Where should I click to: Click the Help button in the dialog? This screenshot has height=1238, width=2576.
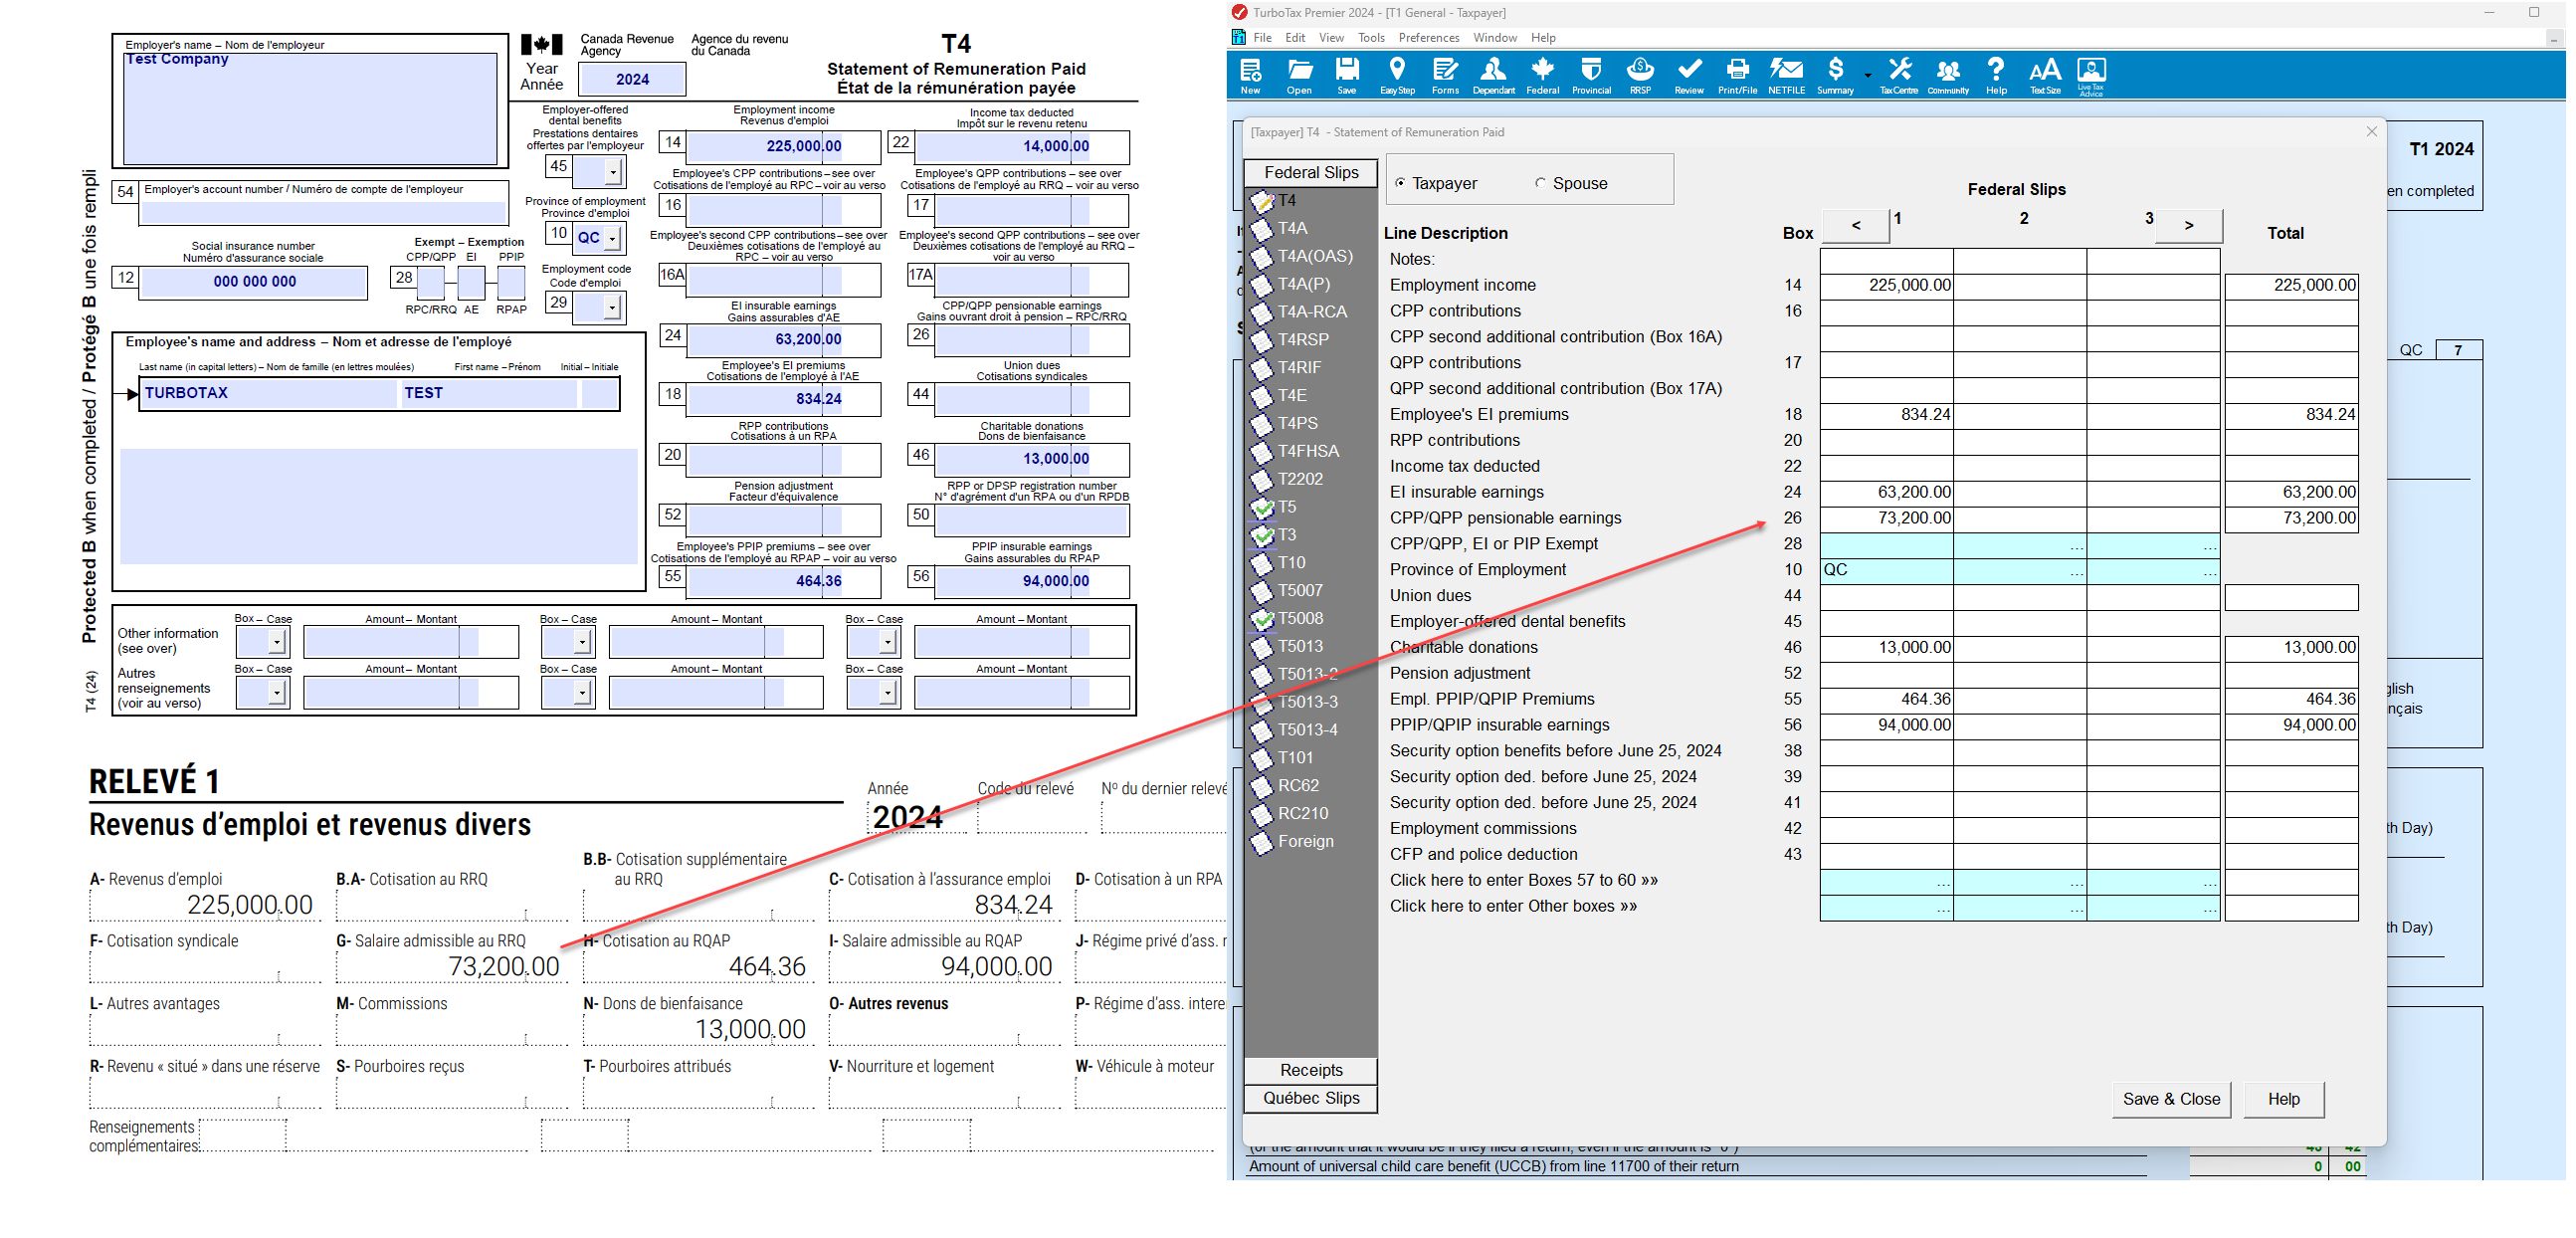[2283, 1099]
